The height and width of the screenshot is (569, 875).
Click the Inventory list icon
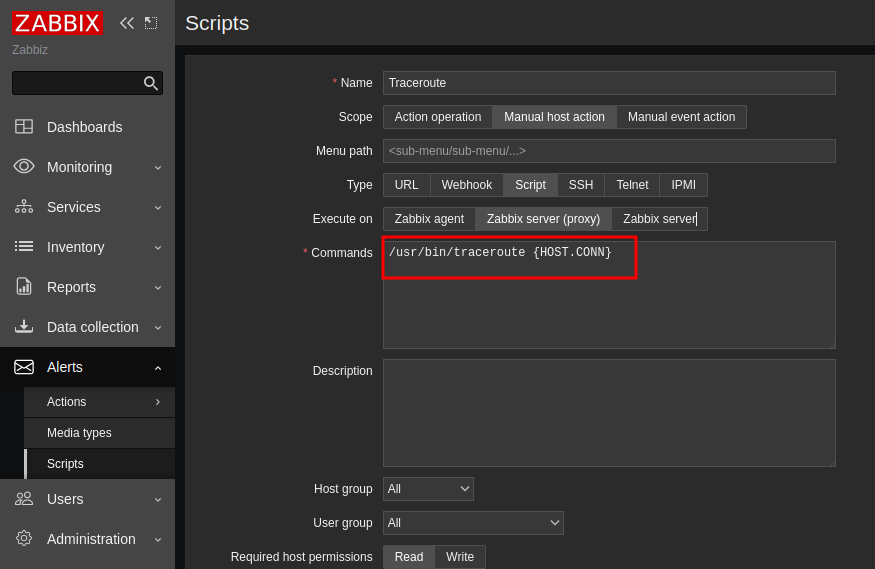click(x=24, y=247)
